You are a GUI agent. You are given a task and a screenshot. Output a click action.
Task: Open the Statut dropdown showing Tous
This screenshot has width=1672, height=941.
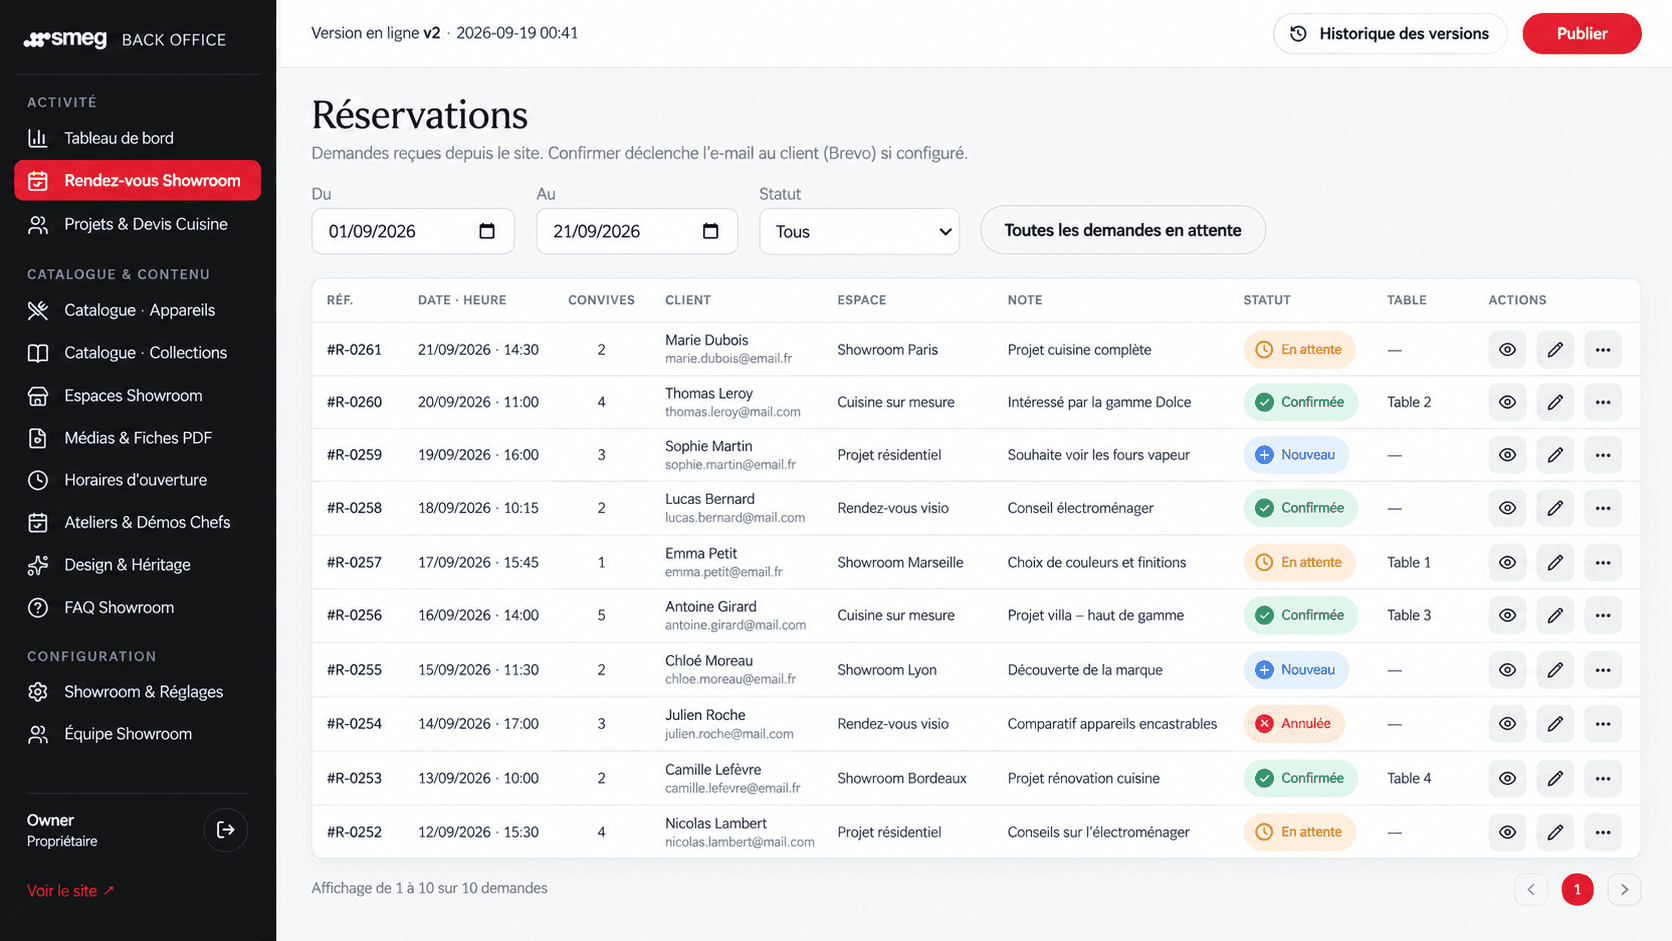859,231
